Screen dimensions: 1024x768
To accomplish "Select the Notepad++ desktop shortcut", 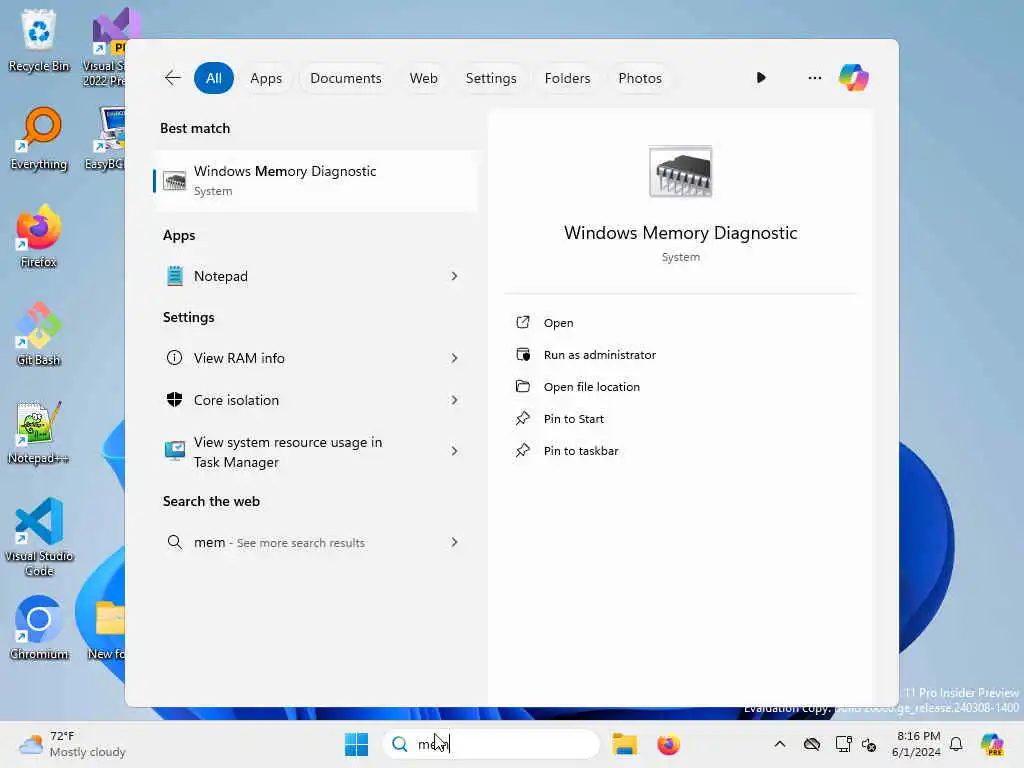I will tap(39, 432).
